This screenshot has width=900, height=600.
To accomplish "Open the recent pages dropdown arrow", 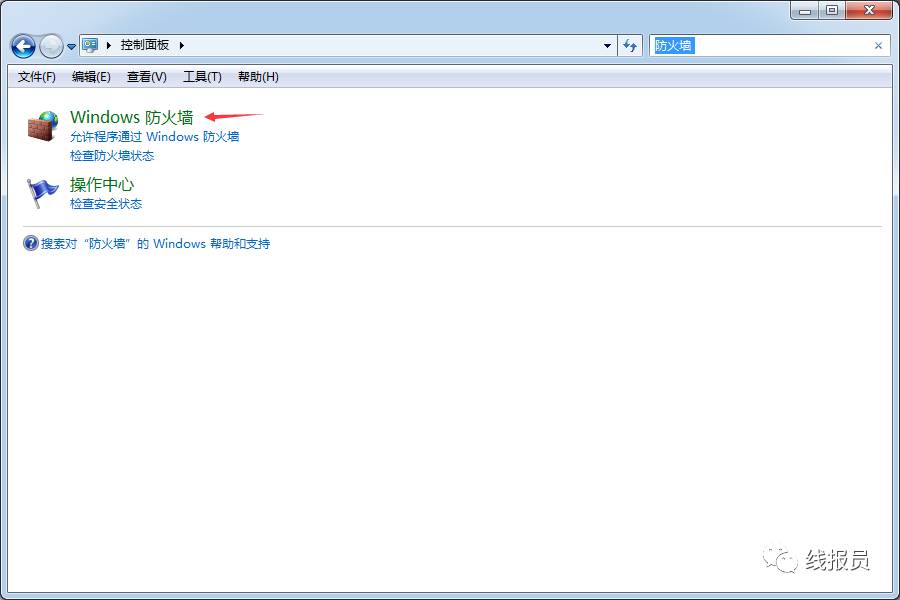I will 71,47.
